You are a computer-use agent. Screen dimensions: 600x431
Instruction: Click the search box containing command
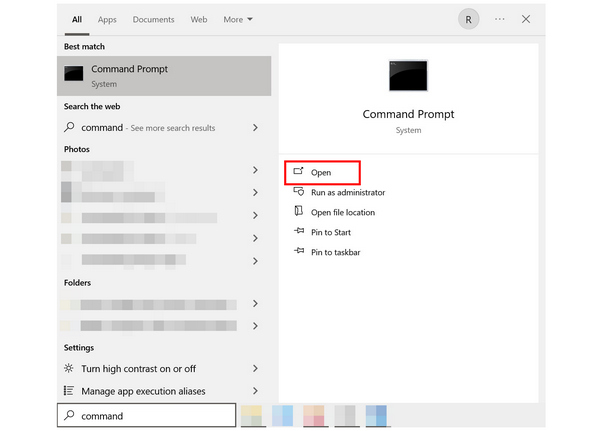pos(147,415)
